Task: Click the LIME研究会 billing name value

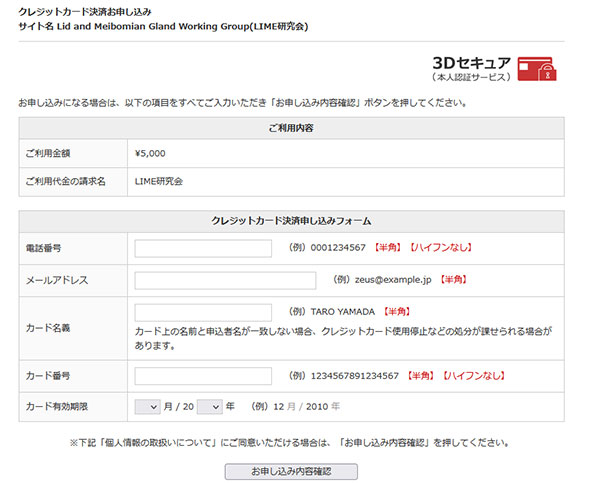Action: [159, 181]
